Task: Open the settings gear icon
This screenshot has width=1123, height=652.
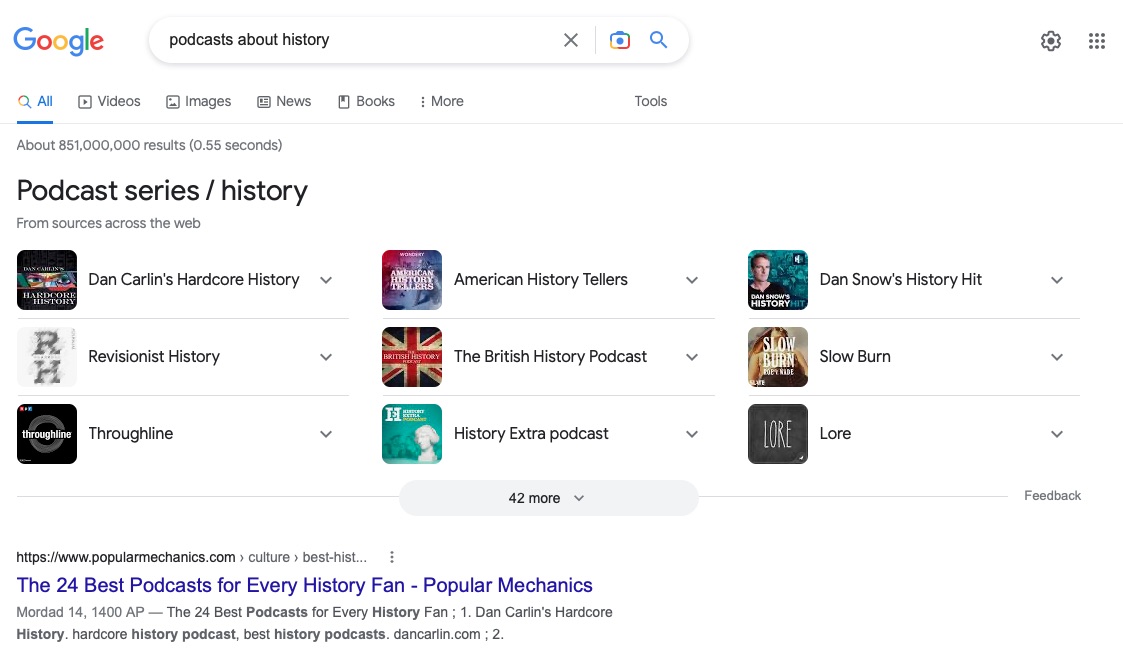Action: pos(1051,41)
